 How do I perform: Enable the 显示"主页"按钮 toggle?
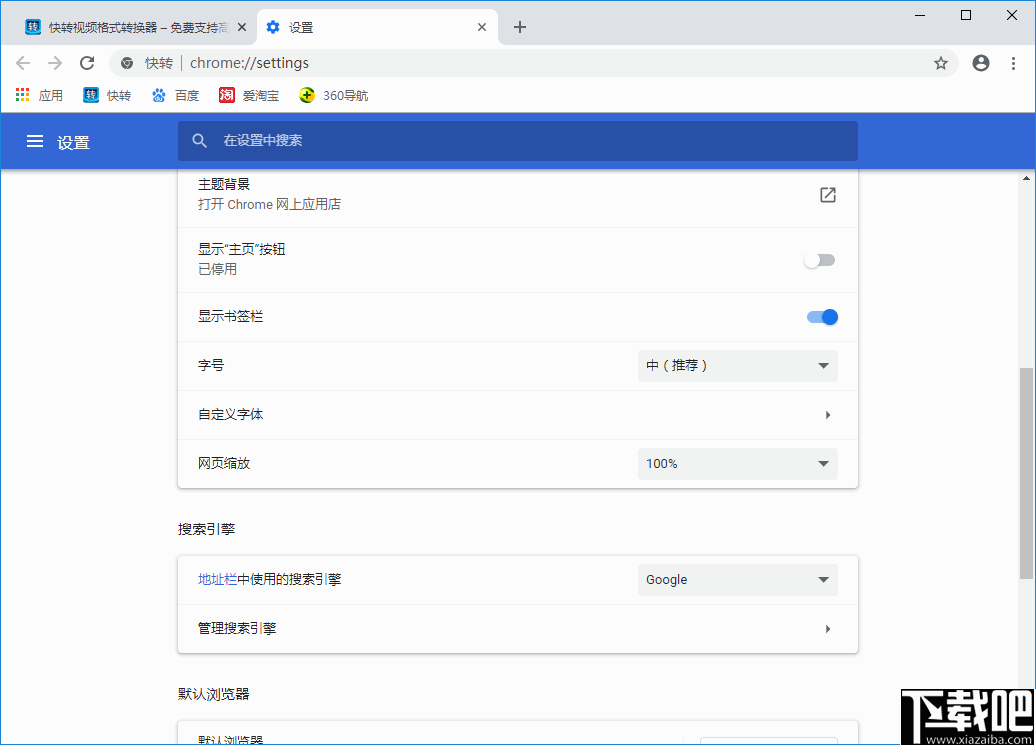tap(819, 259)
